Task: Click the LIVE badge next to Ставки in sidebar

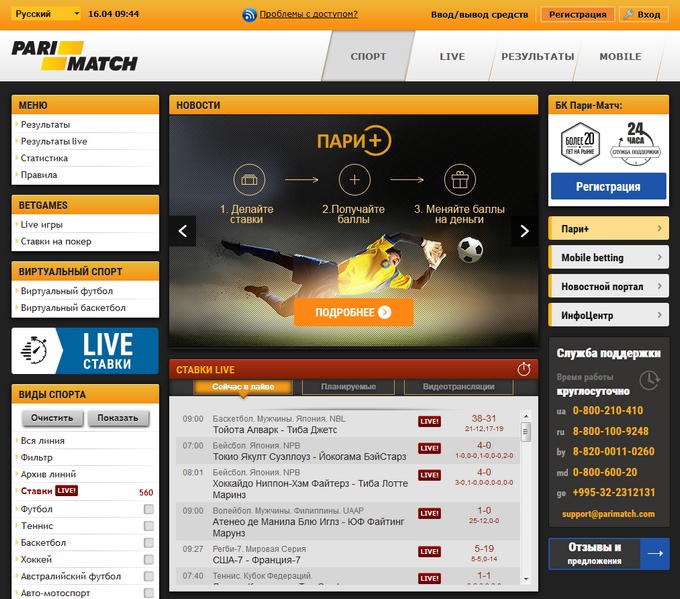Action: click(67, 491)
